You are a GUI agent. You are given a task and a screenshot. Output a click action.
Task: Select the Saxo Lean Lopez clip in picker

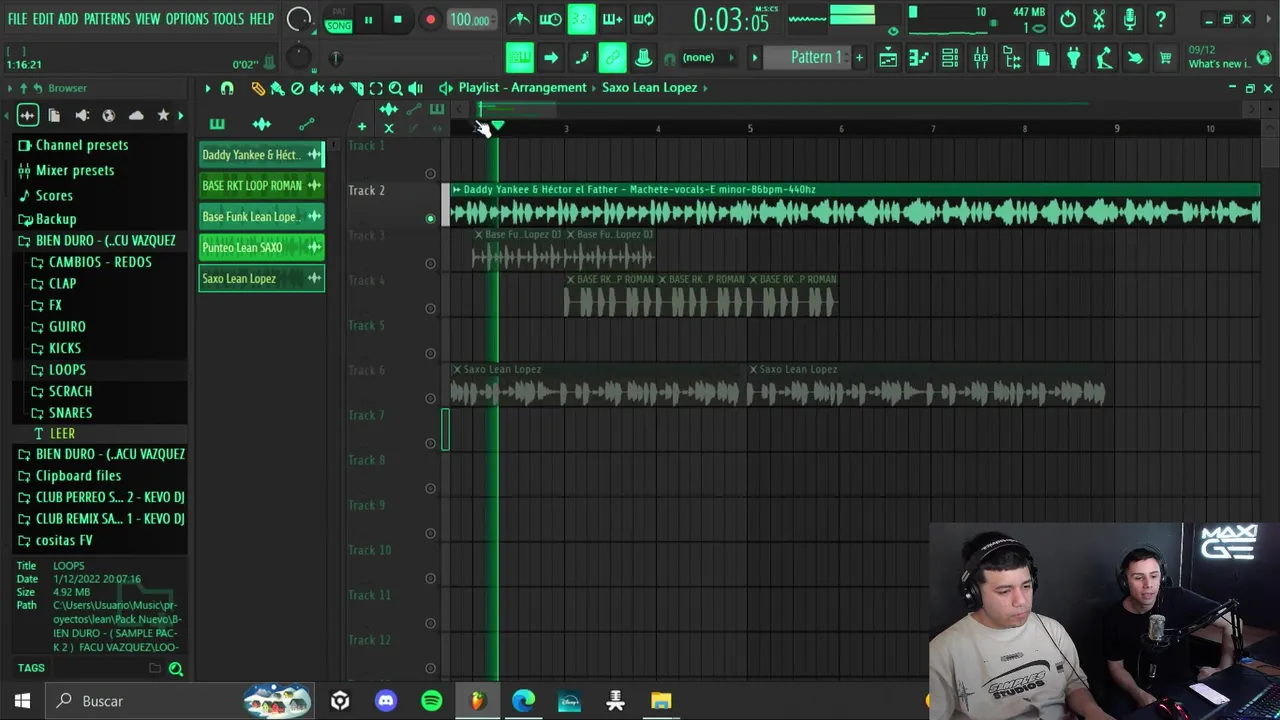(x=261, y=279)
